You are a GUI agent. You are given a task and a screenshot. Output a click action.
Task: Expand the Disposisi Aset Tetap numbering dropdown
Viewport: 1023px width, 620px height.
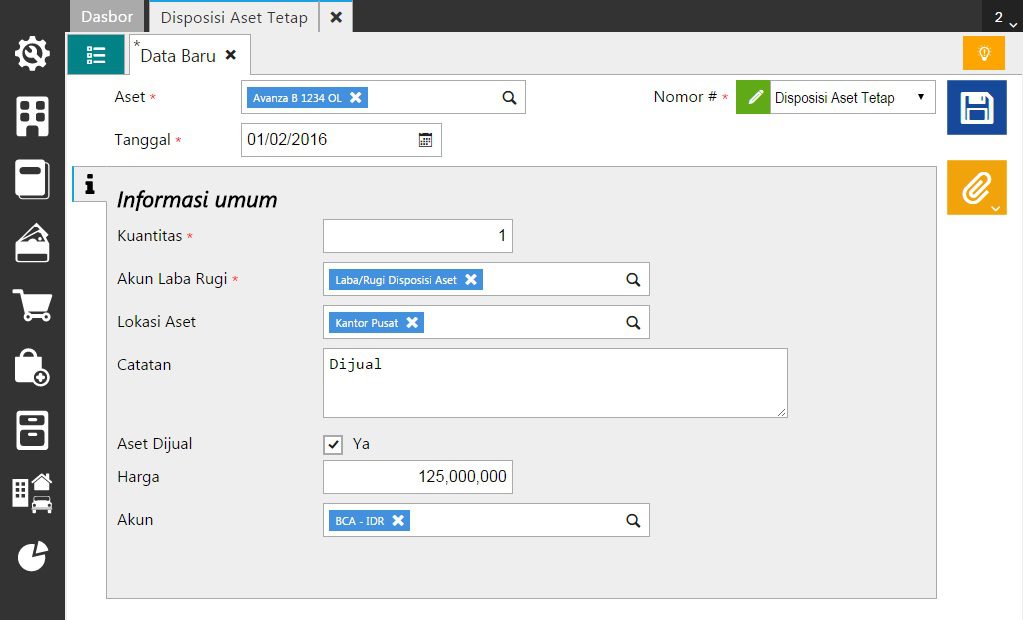920,98
